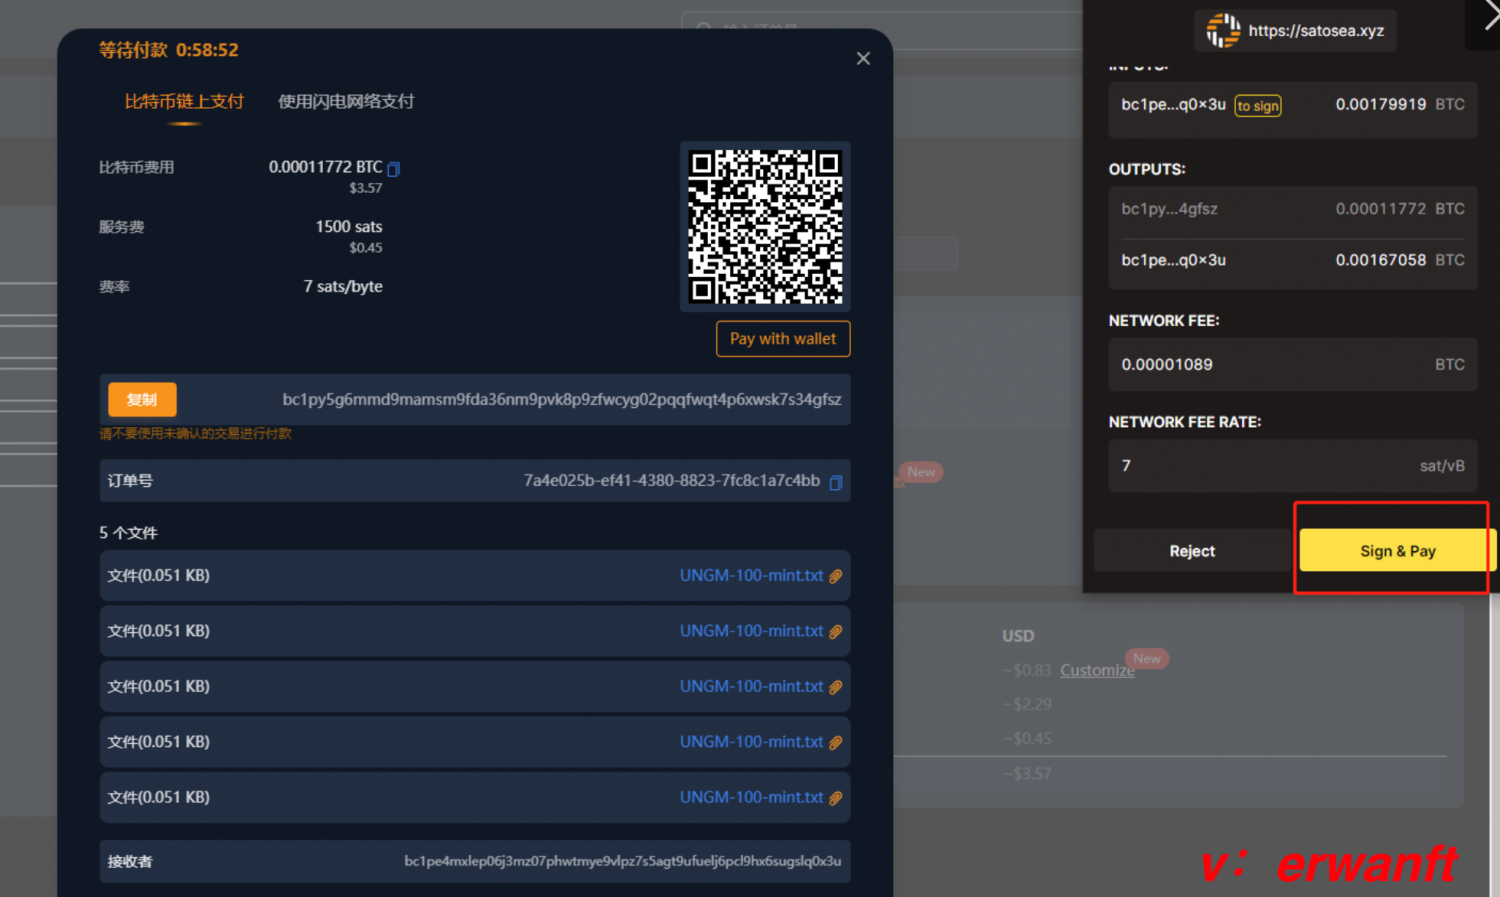Switch to the 比特币链上支付 tab

[x=184, y=101]
